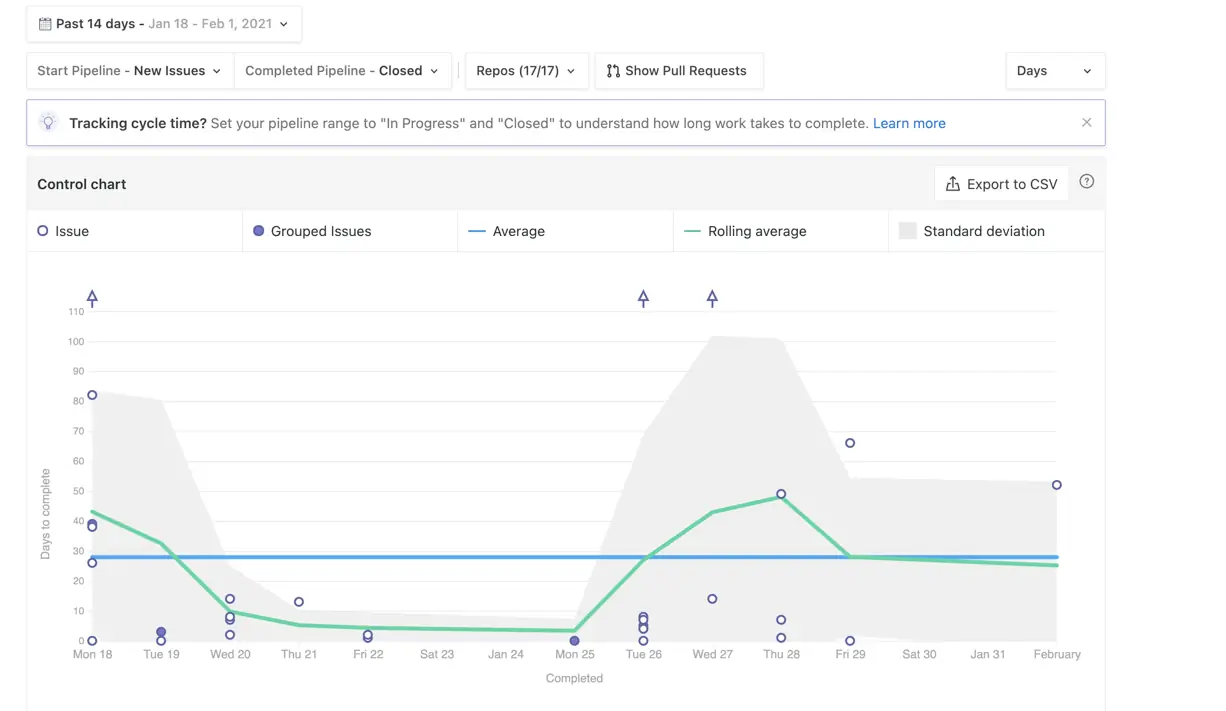Click the outlier arrow above Wed 27
Viewport: 1226px width, 711px height.
click(x=712, y=298)
